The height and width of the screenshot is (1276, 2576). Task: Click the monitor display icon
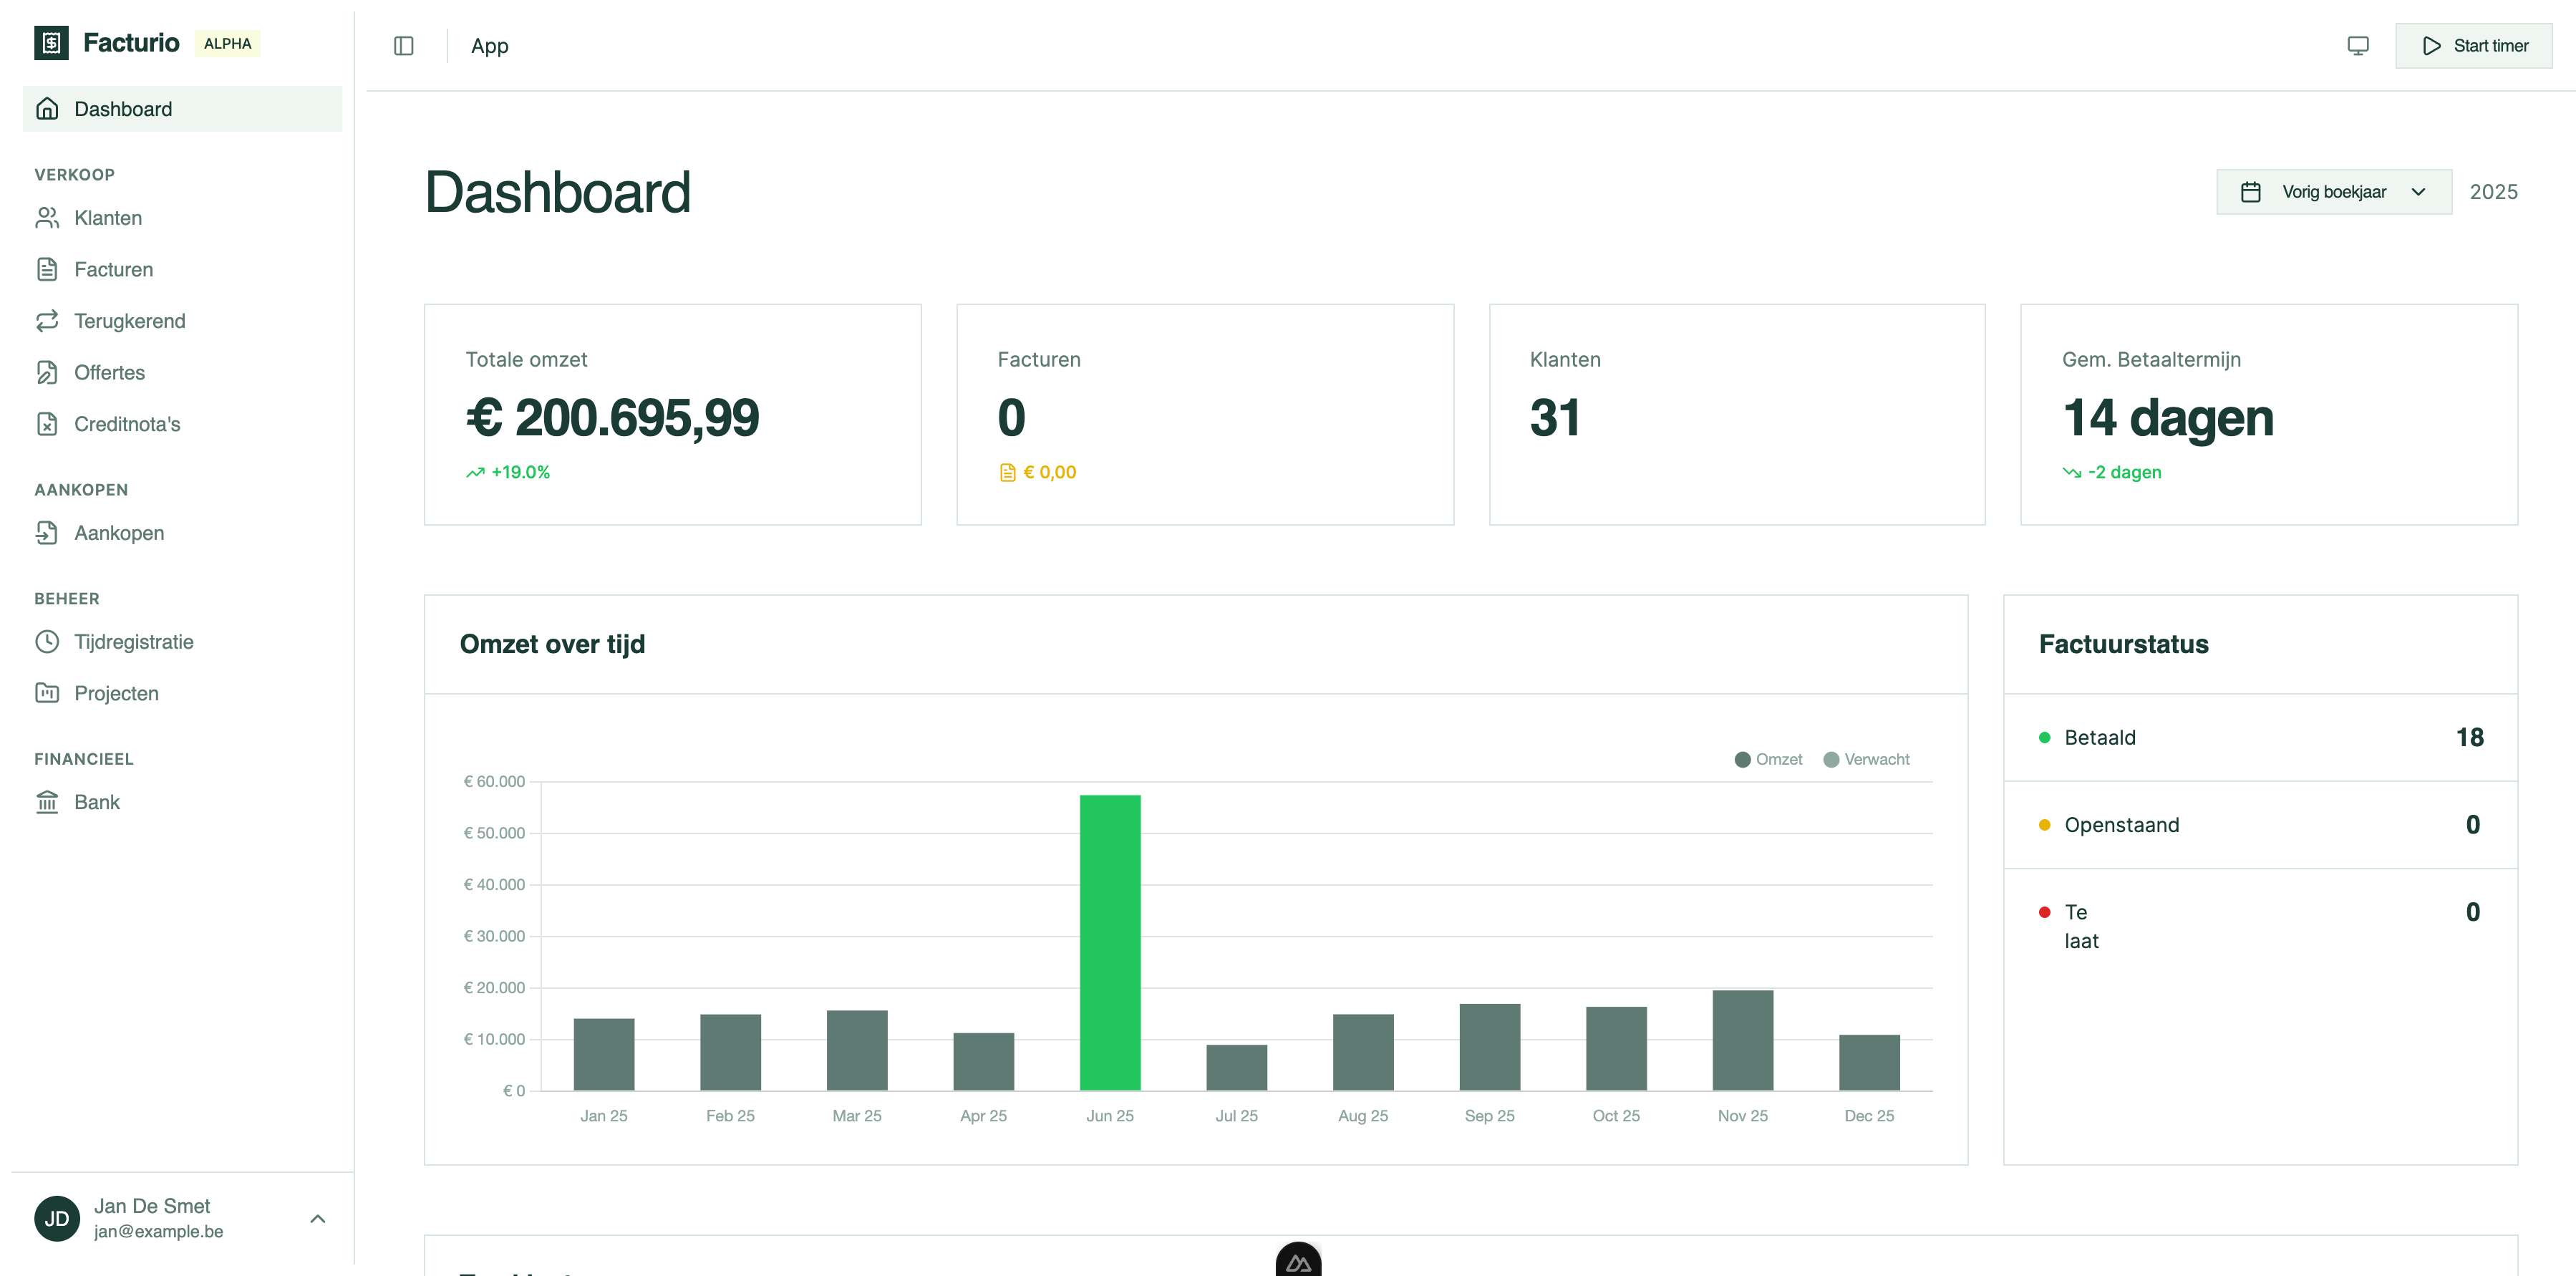2358,46
